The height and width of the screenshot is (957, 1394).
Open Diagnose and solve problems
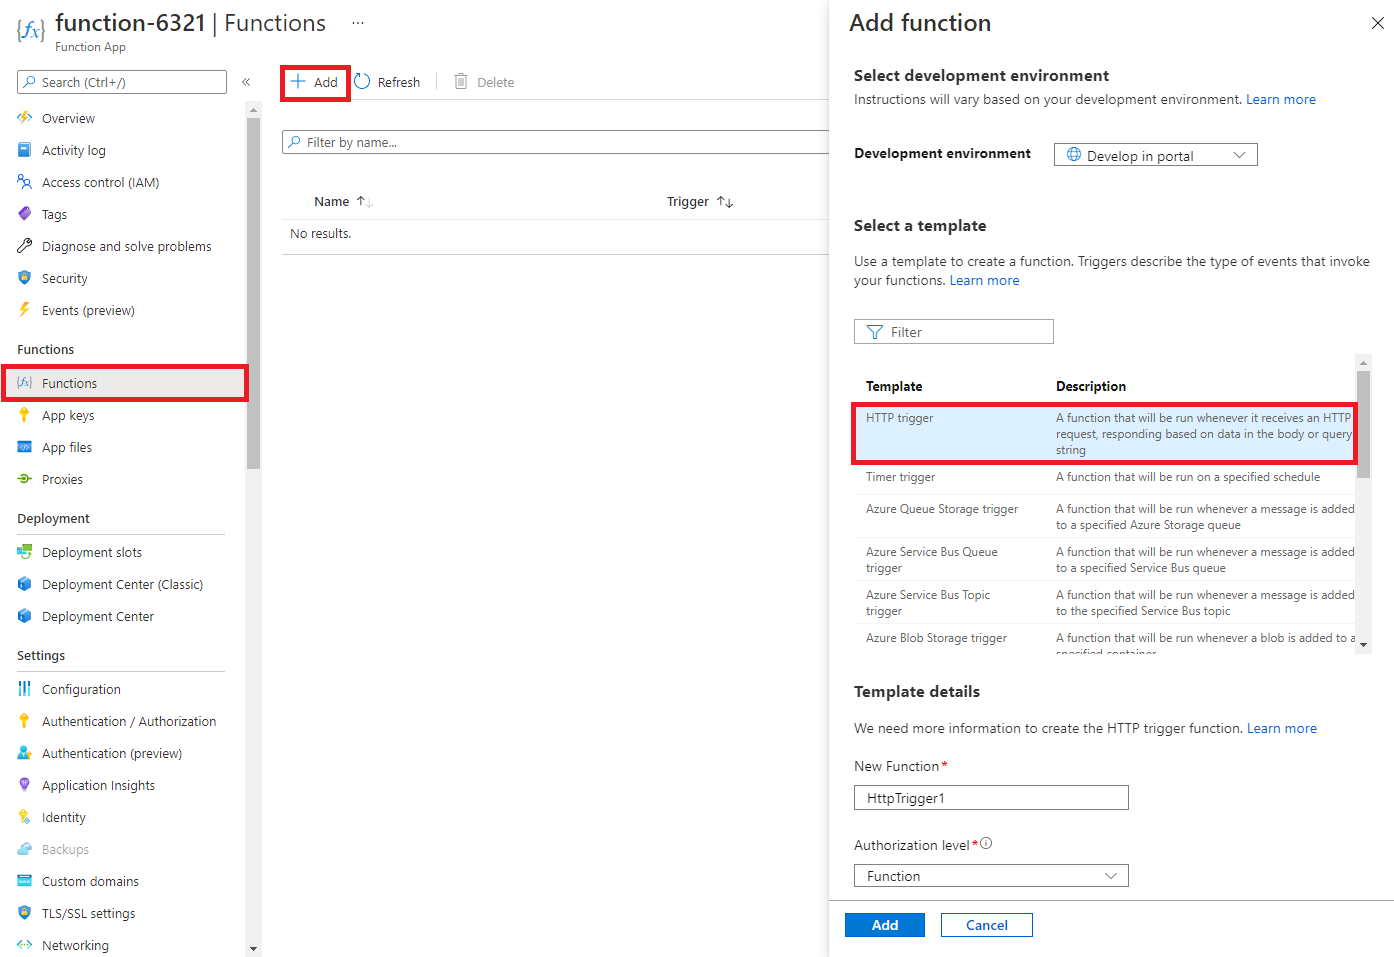click(x=126, y=245)
